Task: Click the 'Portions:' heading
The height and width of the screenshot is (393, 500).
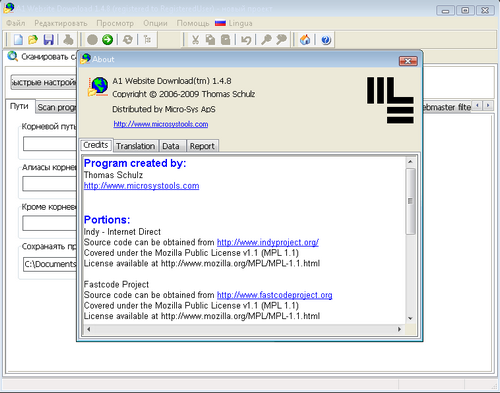Action: 107,220
